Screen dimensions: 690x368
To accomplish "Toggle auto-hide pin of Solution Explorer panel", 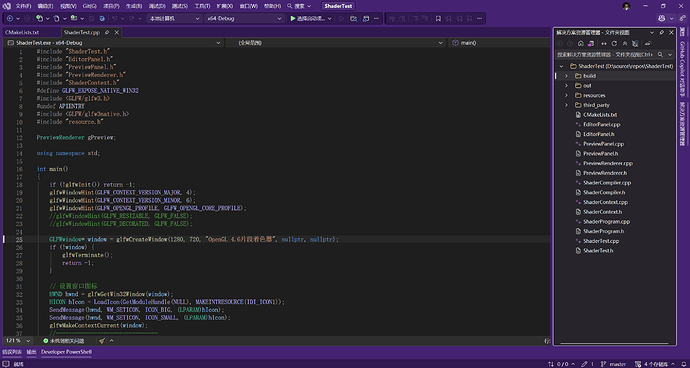I will [x=661, y=33].
